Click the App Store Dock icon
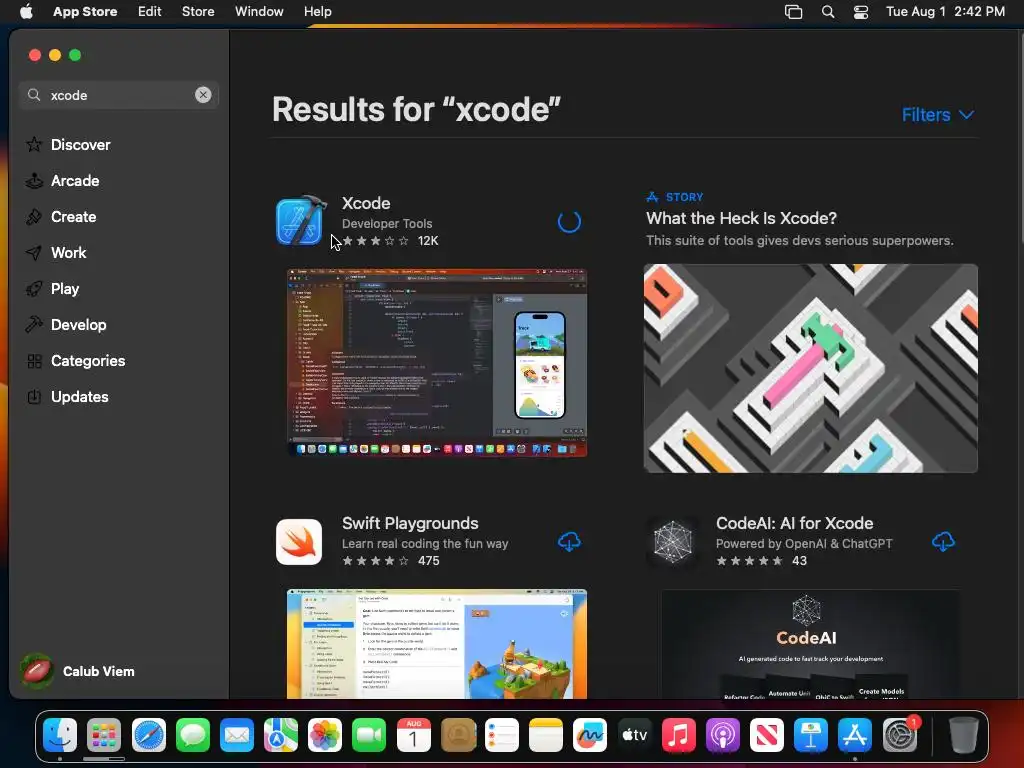 pyautogui.click(x=855, y=735)
